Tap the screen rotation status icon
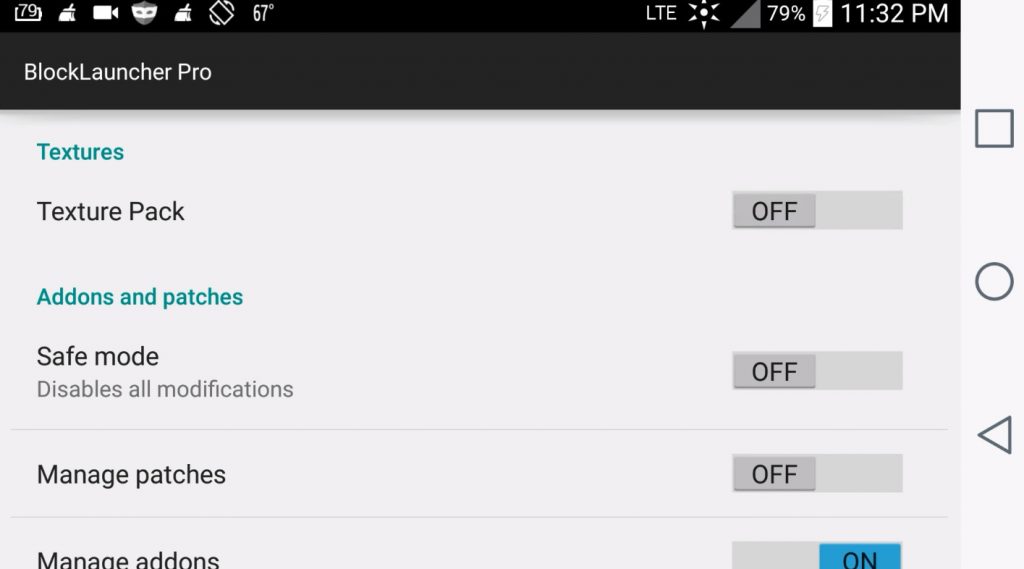The width and height of the screenshot is (1024, 569). [221, 13]
